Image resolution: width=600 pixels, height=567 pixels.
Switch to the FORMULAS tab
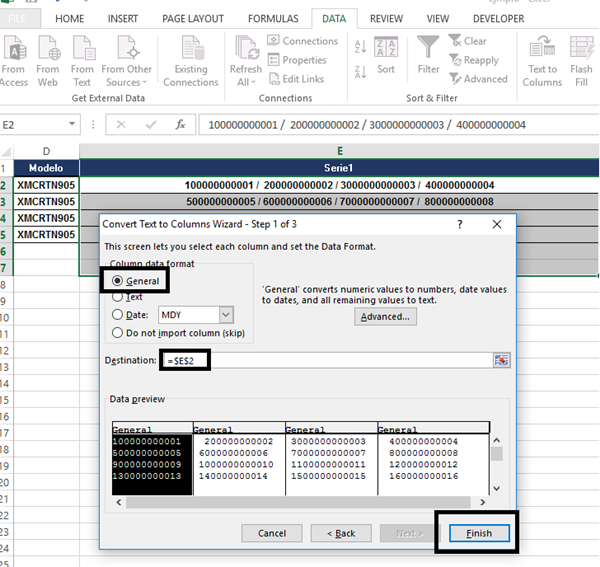[274, 18]
